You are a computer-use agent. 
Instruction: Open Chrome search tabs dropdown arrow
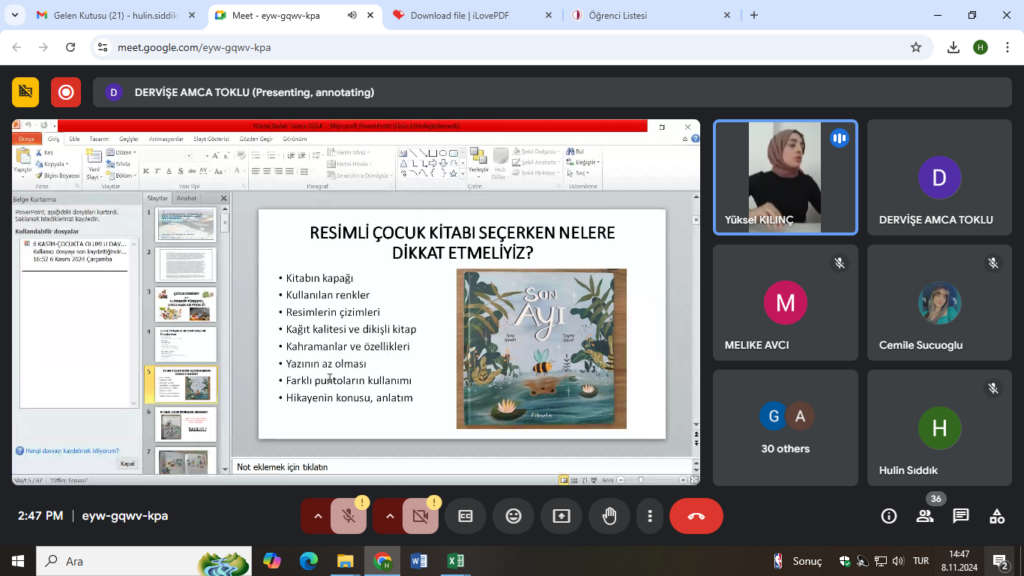(13, 15)
